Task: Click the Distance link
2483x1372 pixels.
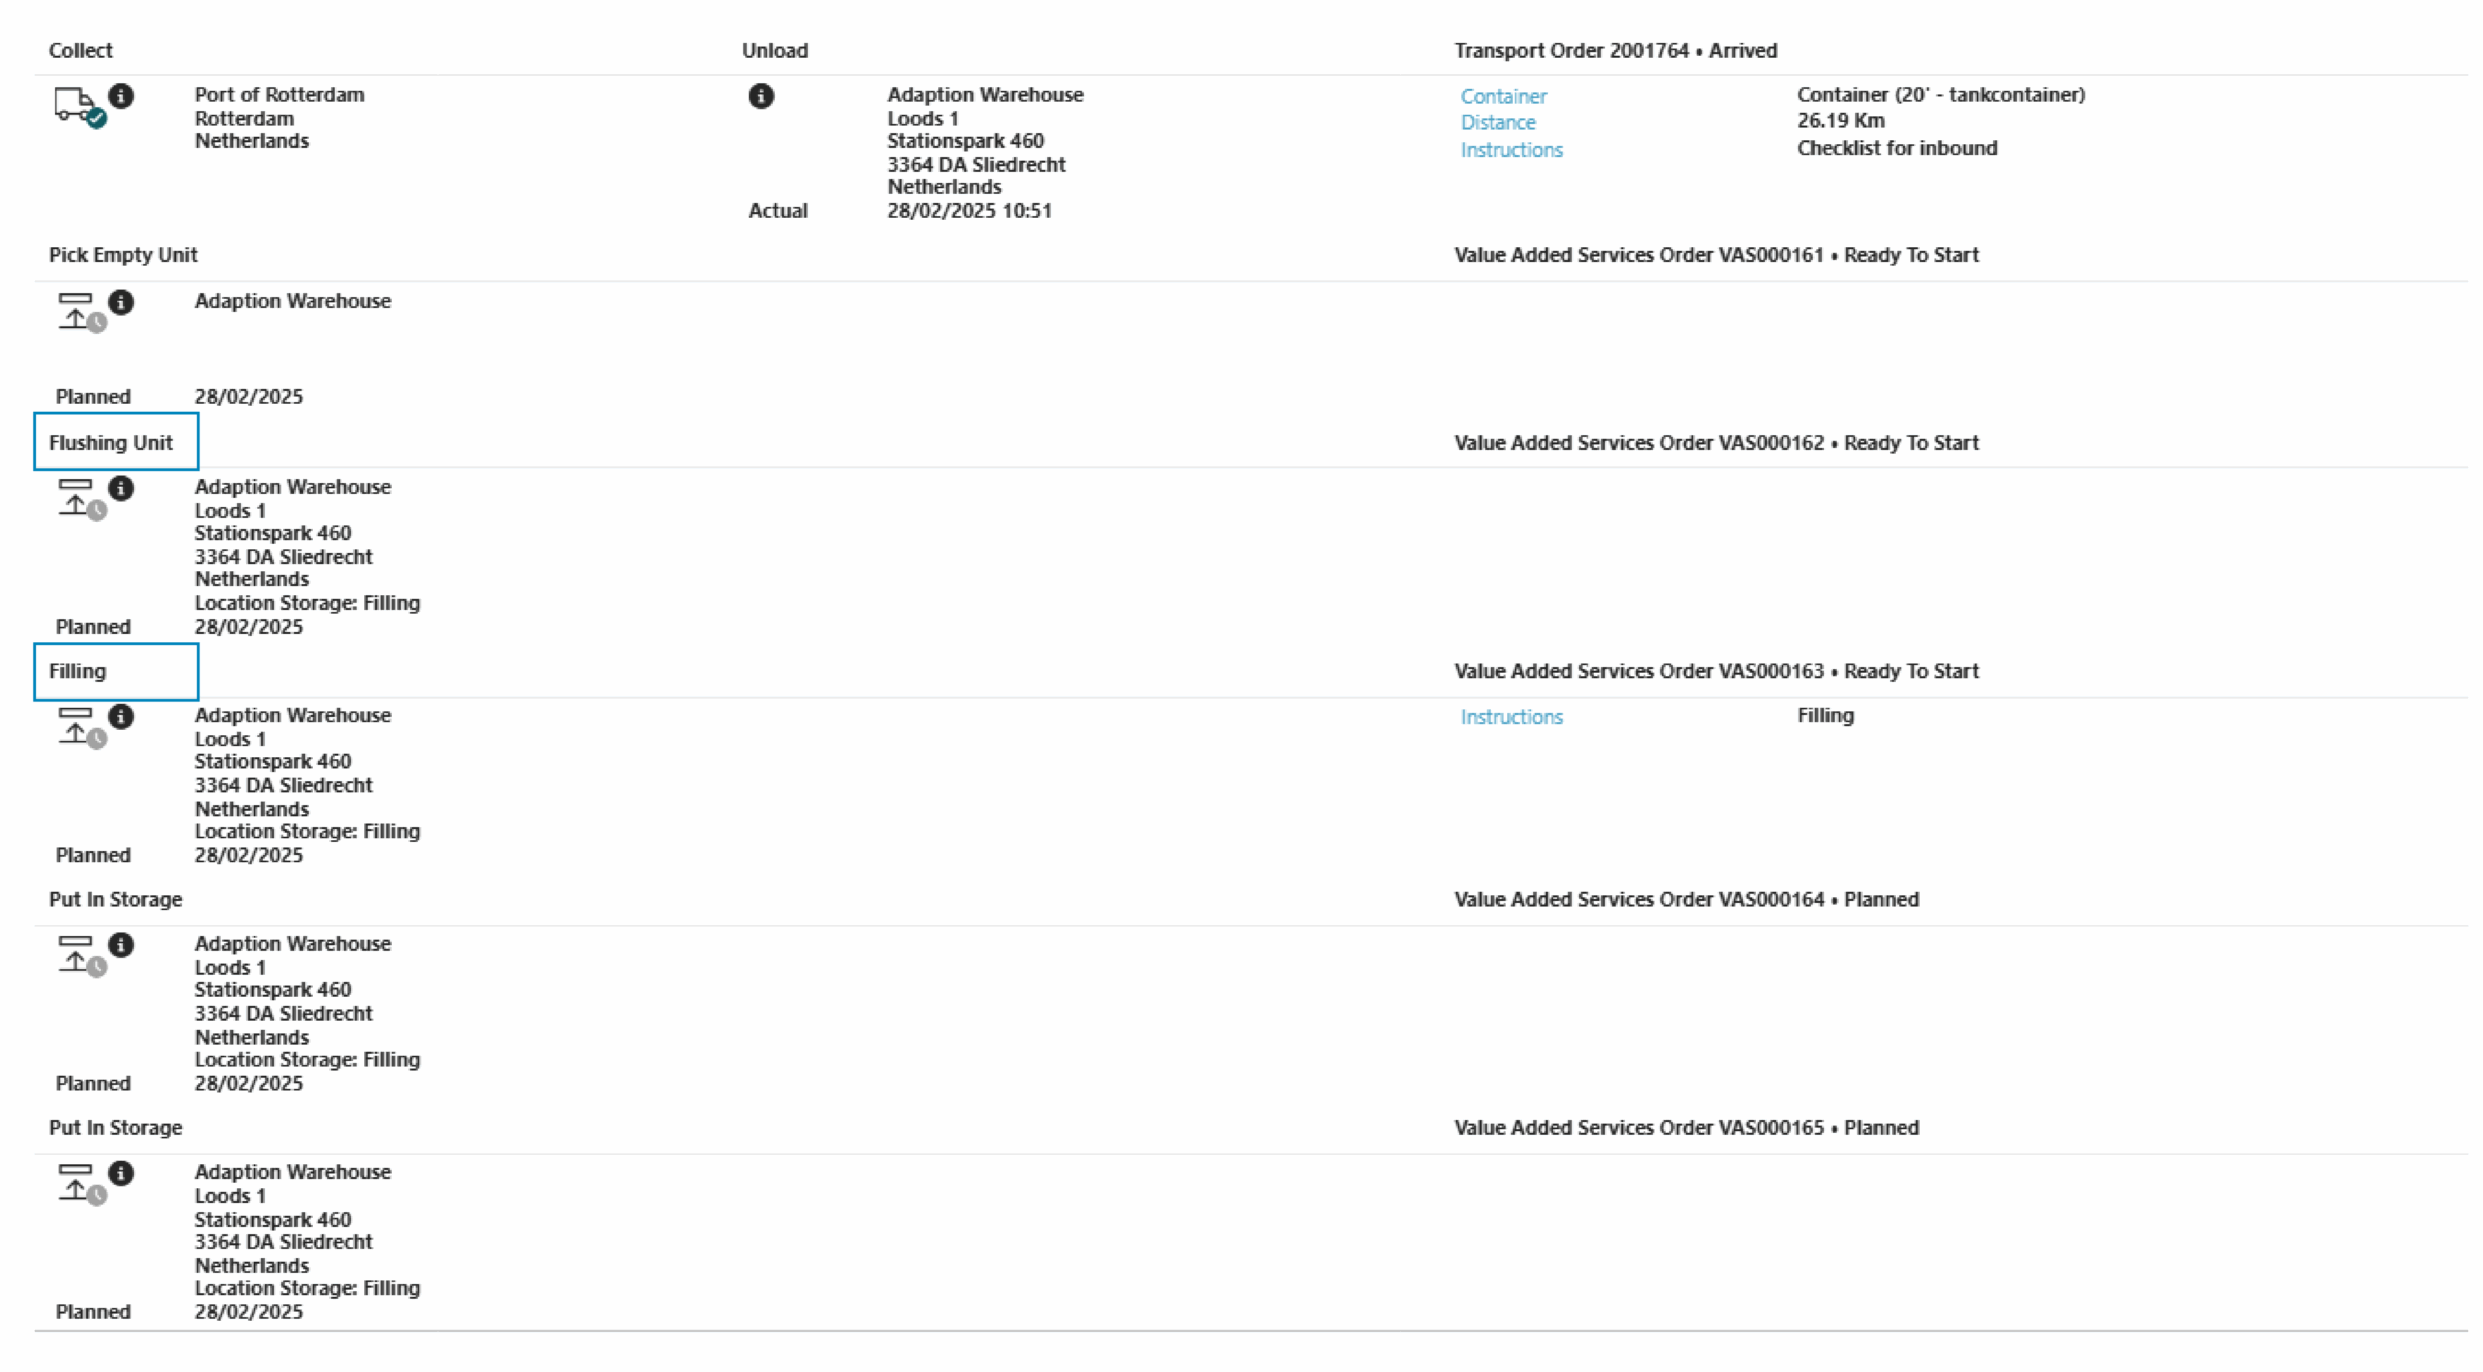Action: tap(1498, 123)
